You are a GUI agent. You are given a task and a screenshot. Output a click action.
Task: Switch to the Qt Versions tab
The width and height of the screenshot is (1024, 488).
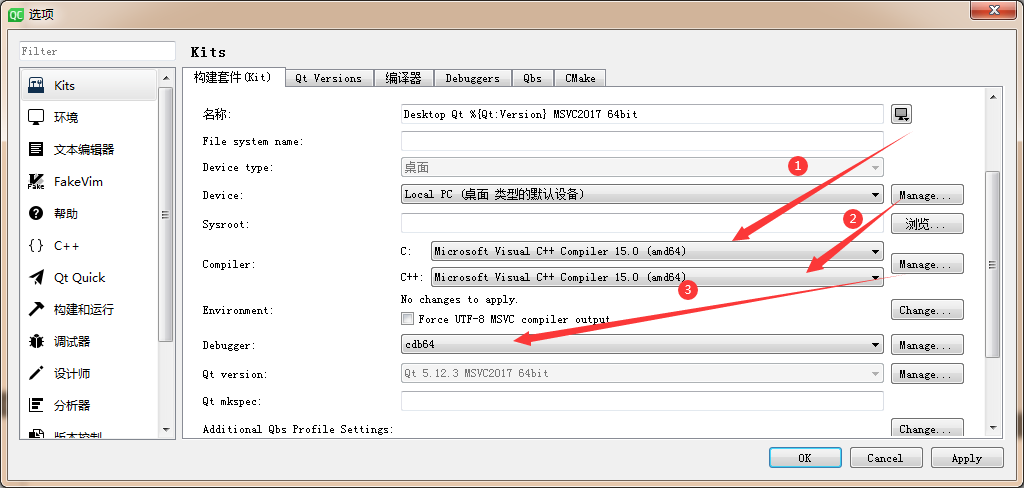pyautogui.click(x=328, y=78)
